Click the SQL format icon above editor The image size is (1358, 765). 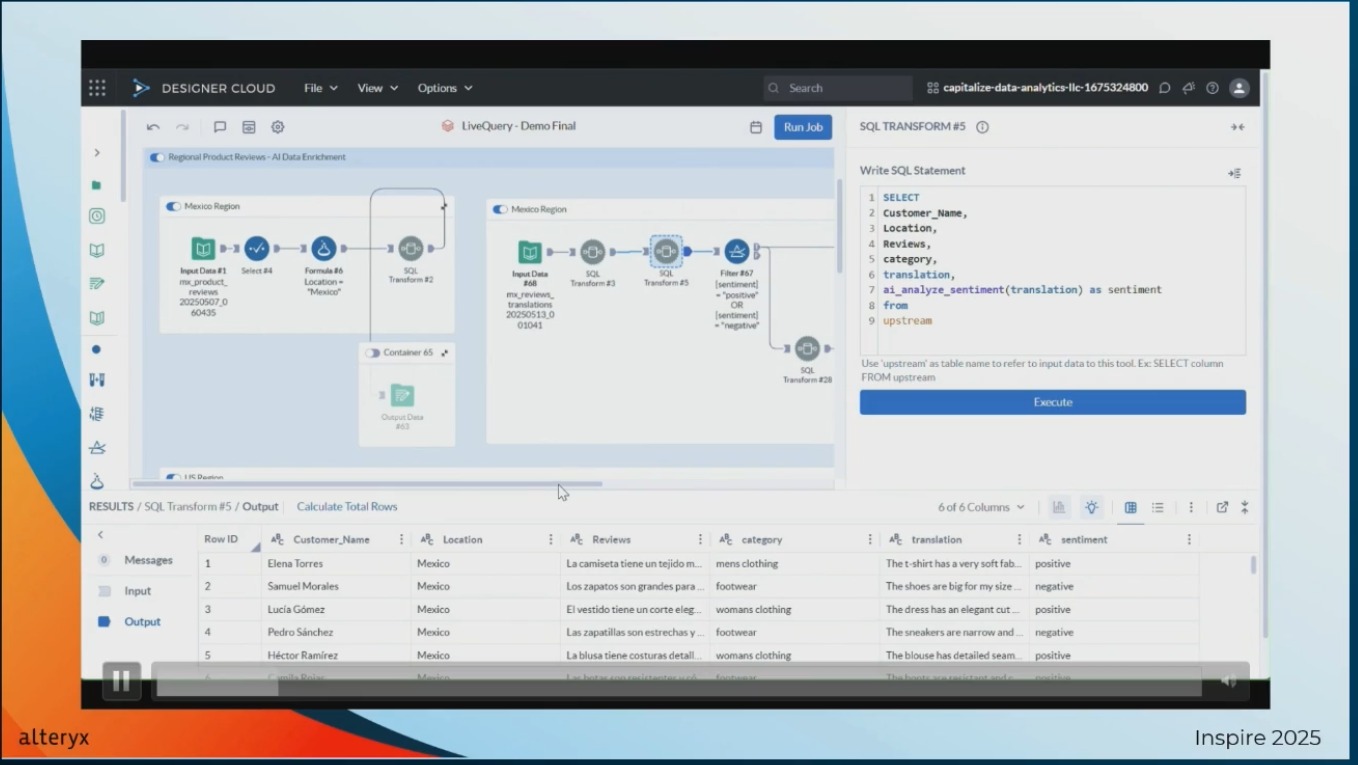click(x=1235, y=173)
